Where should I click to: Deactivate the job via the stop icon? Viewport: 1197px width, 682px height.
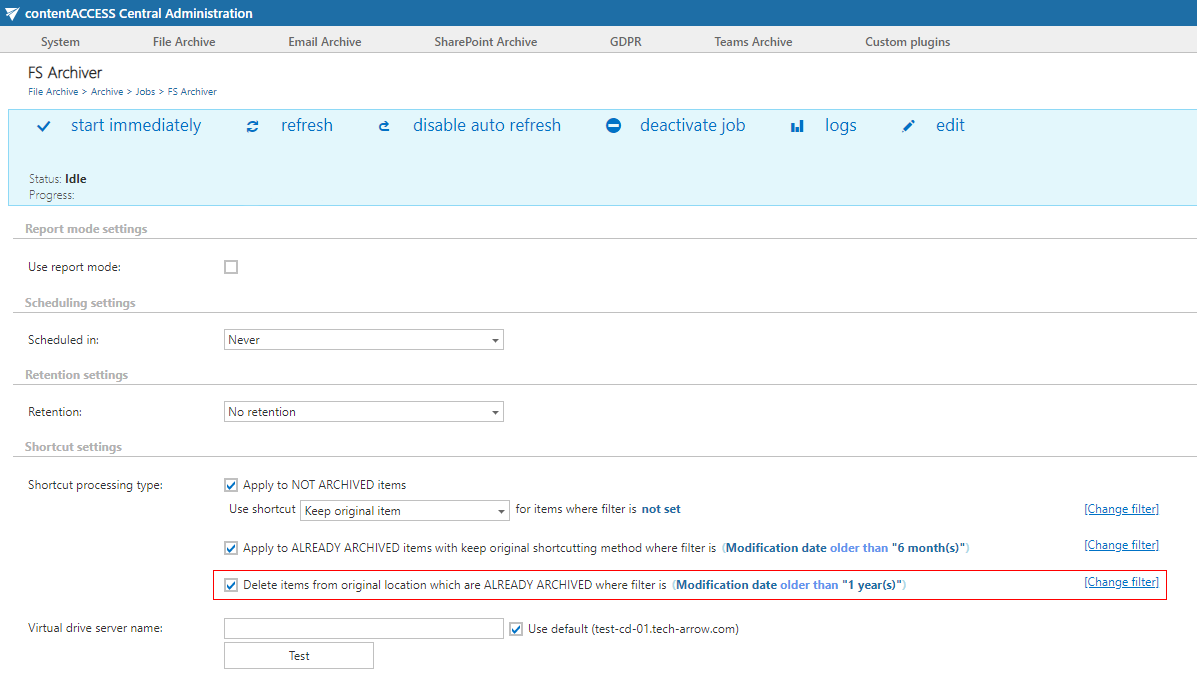tap(613, 126)
